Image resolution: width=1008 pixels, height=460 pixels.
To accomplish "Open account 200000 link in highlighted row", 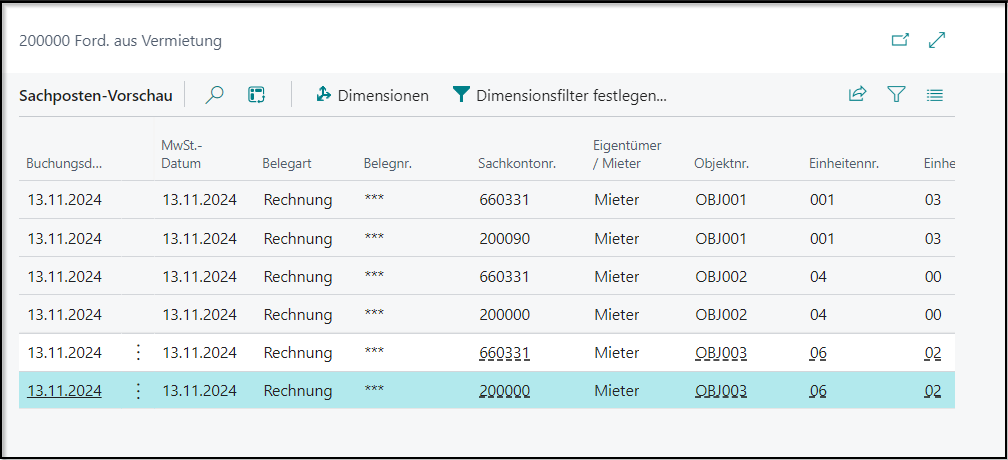I will 505,391.
